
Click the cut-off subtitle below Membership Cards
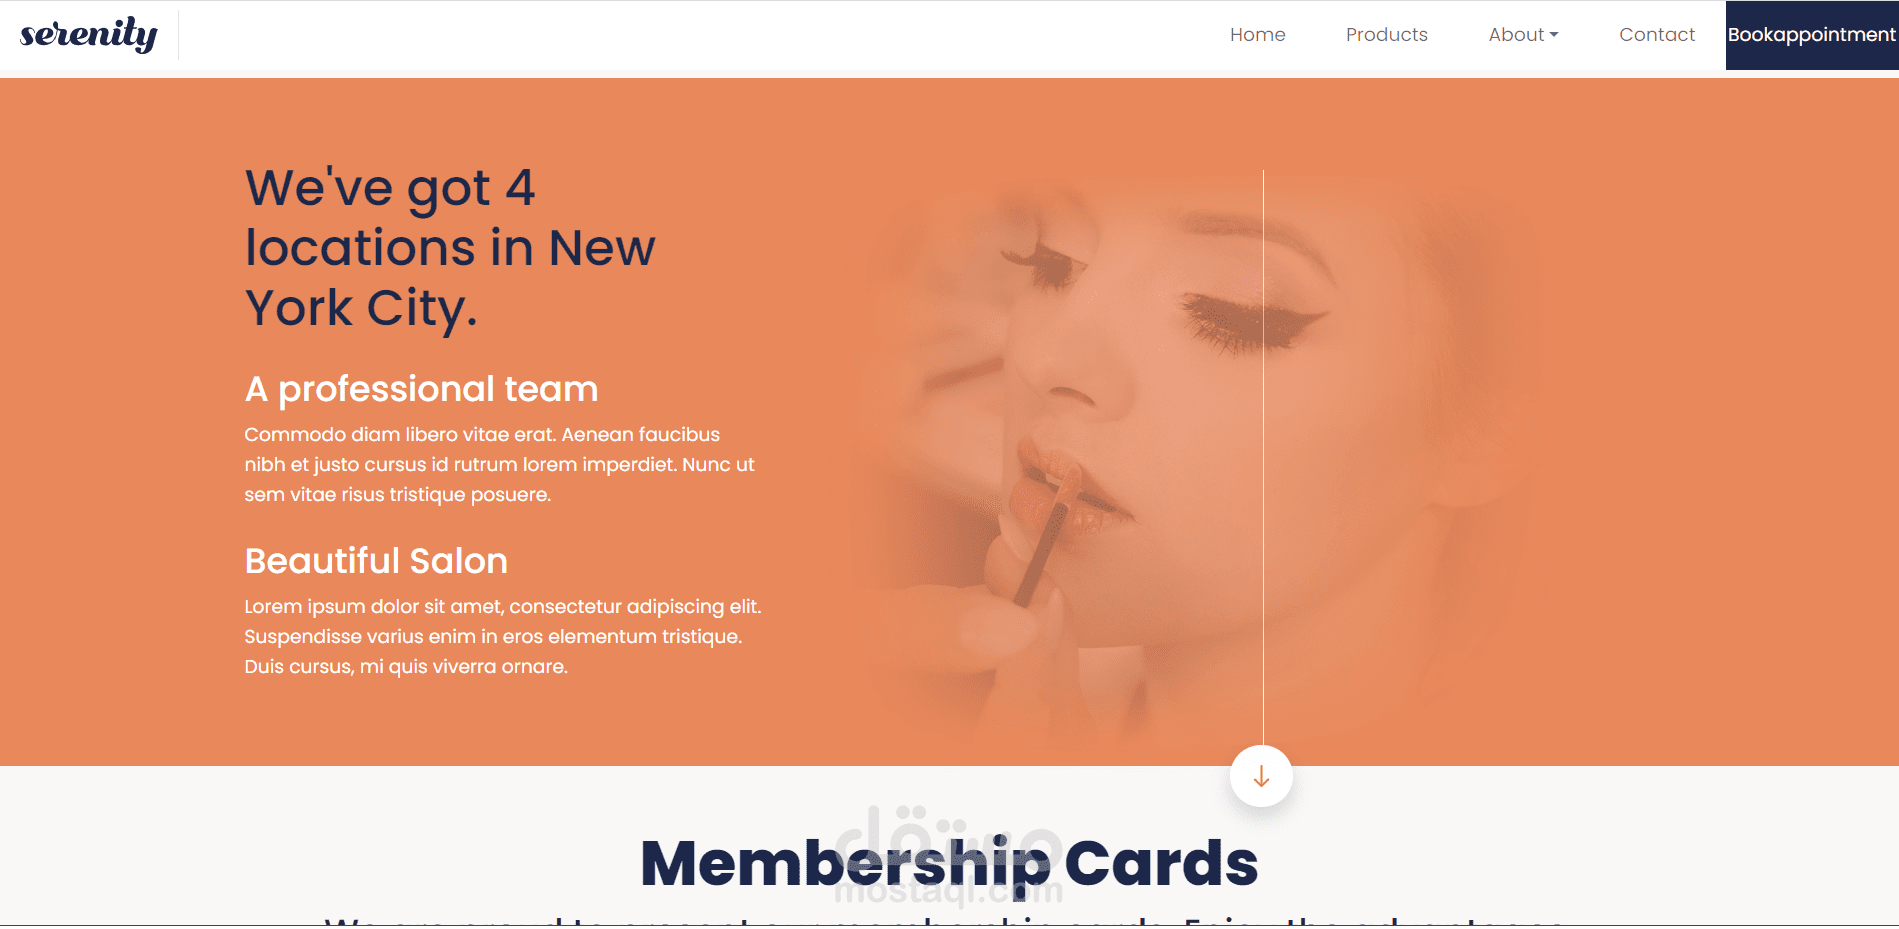coord(944,920)
